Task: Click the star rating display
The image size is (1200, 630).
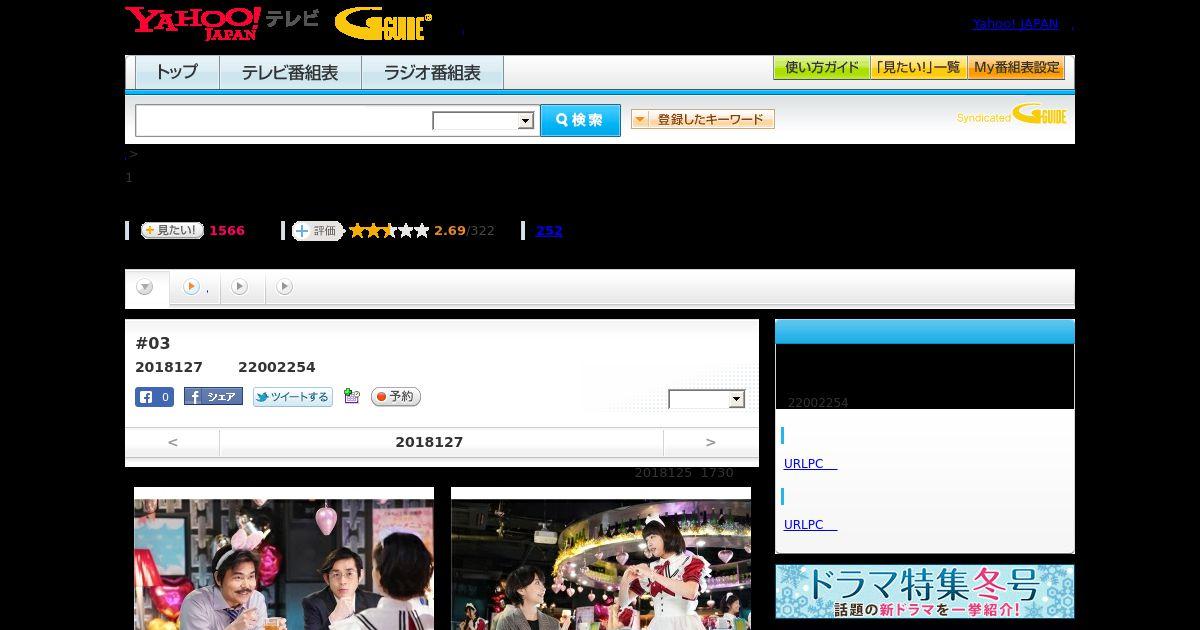Action: pyautogui.click(x=389, y=230)
